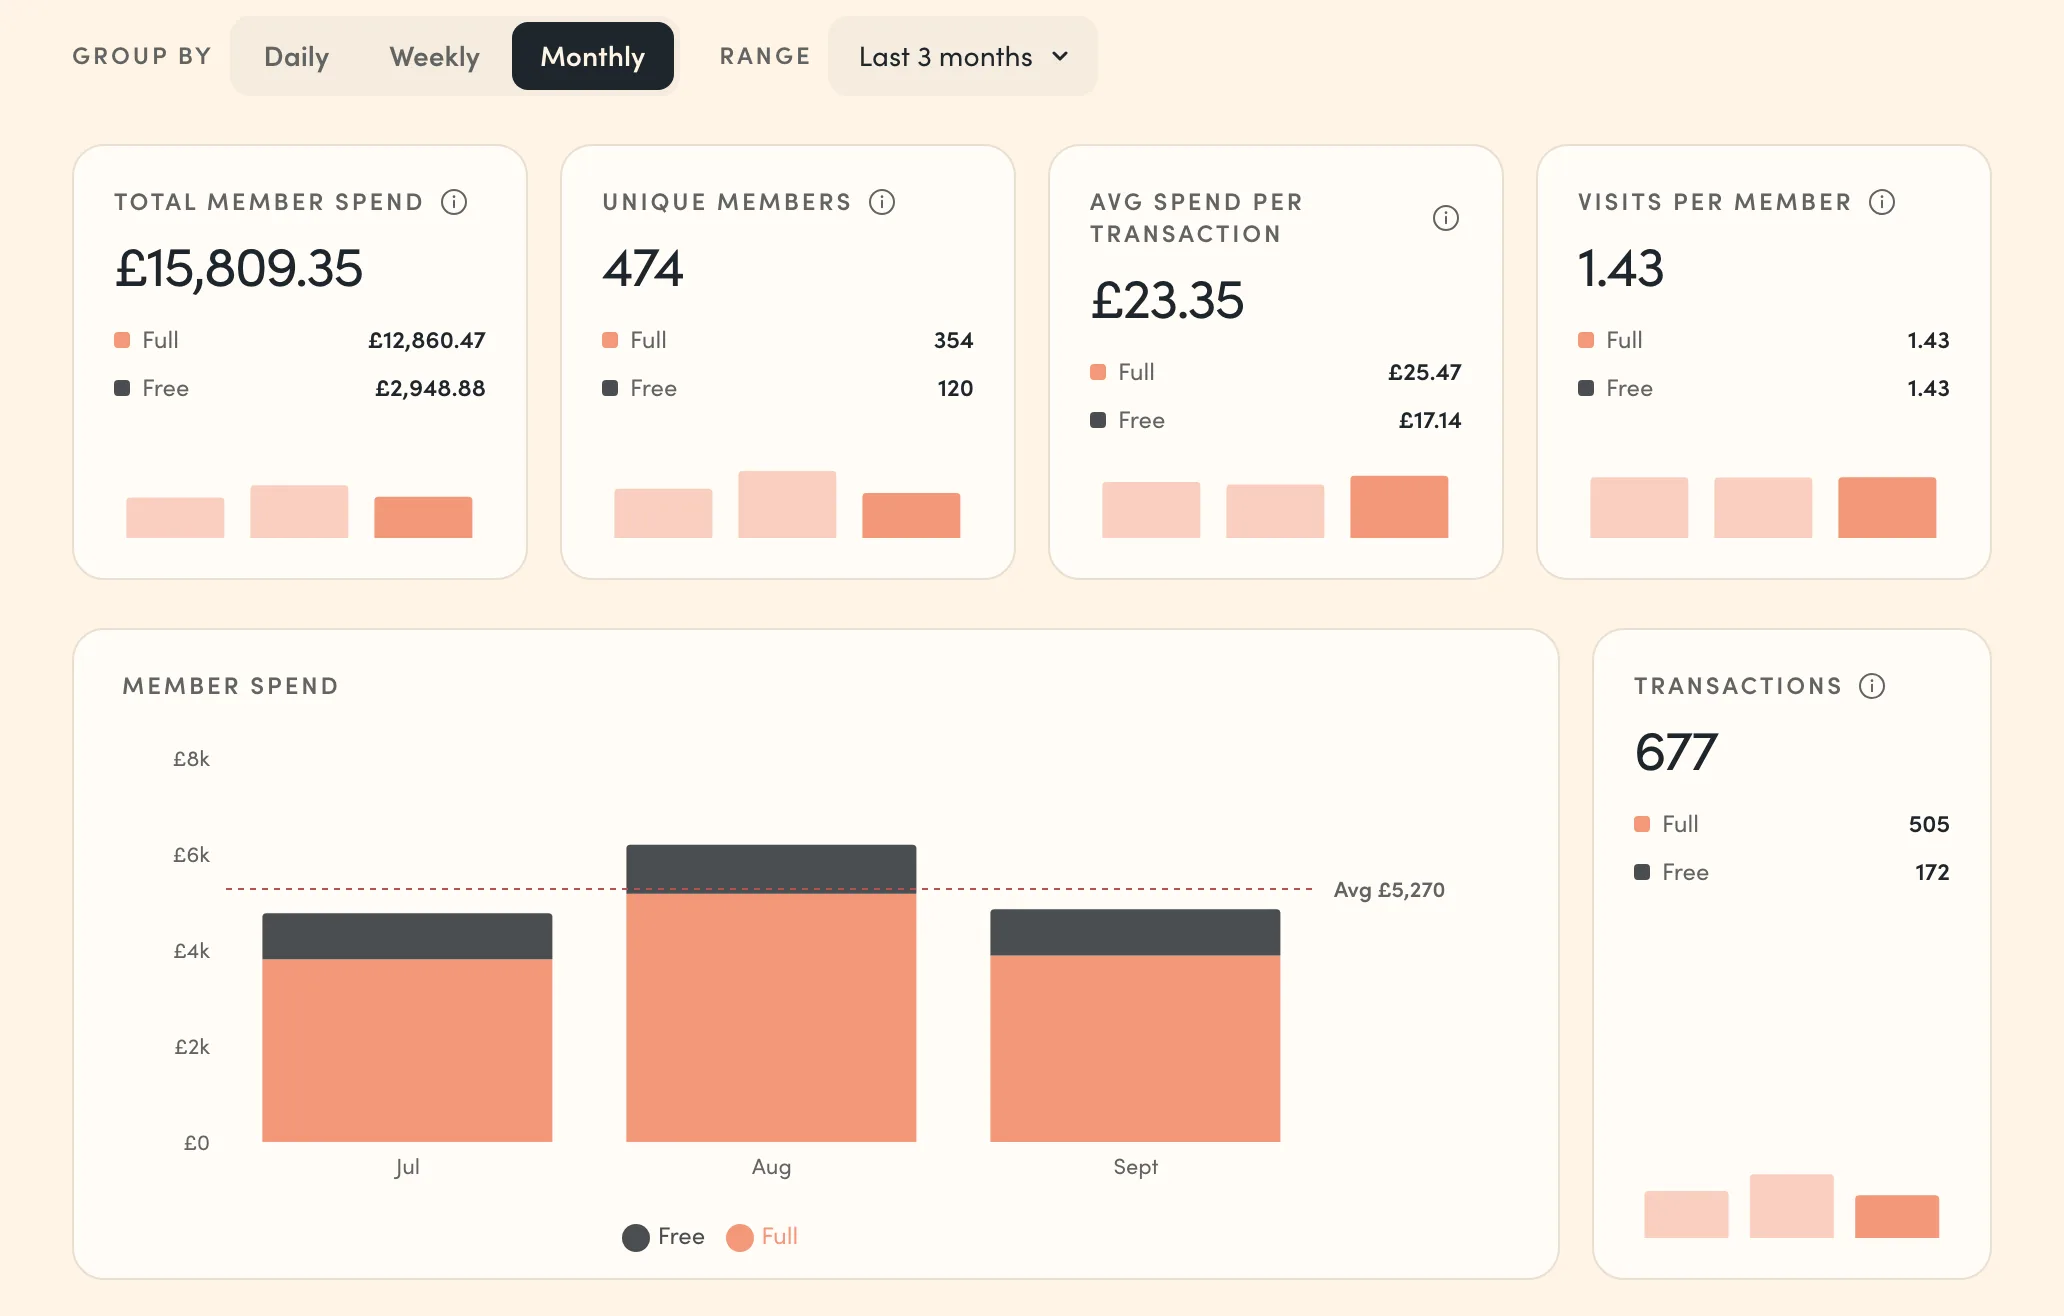Click the 677 transactions total

point(1676,752)
